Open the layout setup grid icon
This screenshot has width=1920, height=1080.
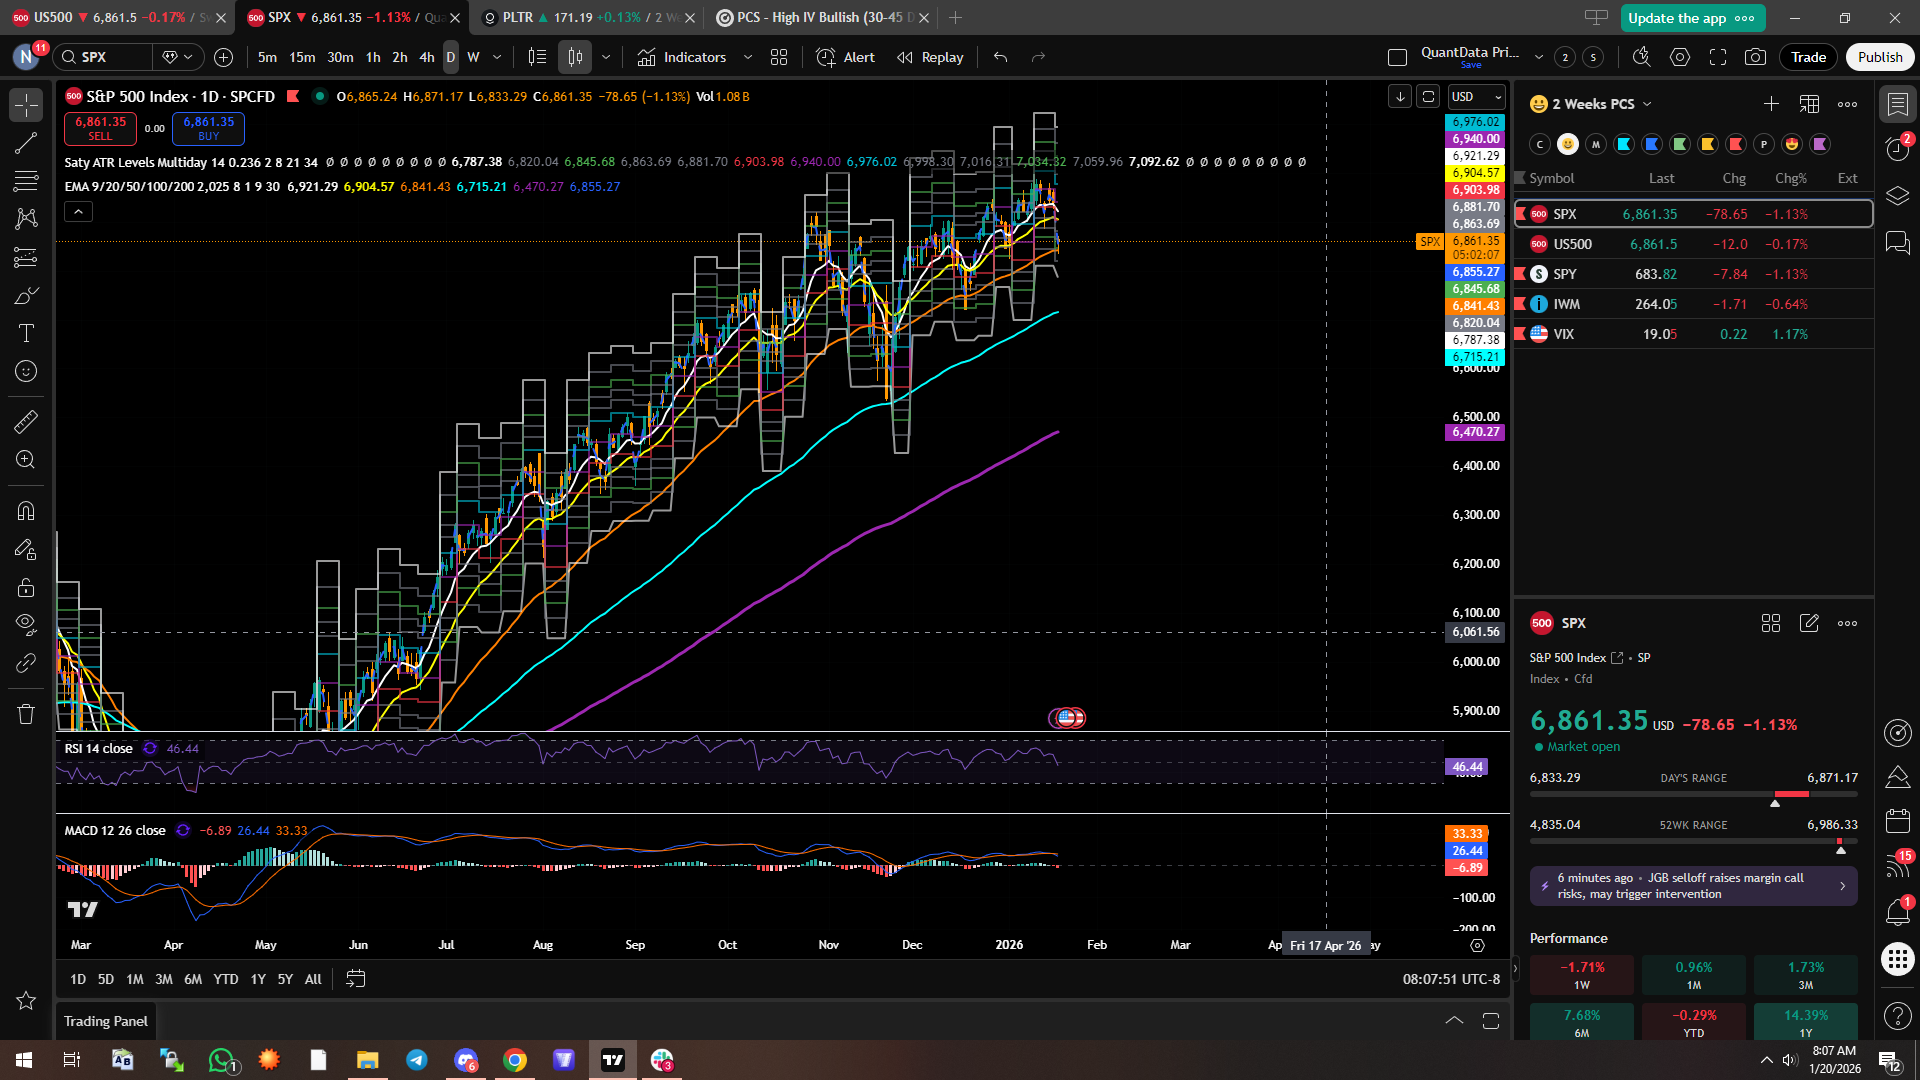pos(779,57)
